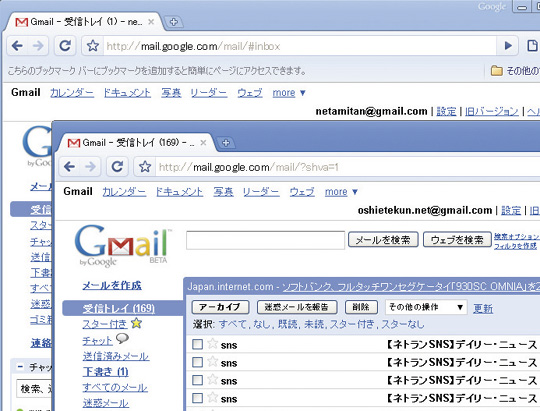Star the third sns message
Image resolution: width=540 pixels, height=411 pixels.
click(x=213, y=379)
